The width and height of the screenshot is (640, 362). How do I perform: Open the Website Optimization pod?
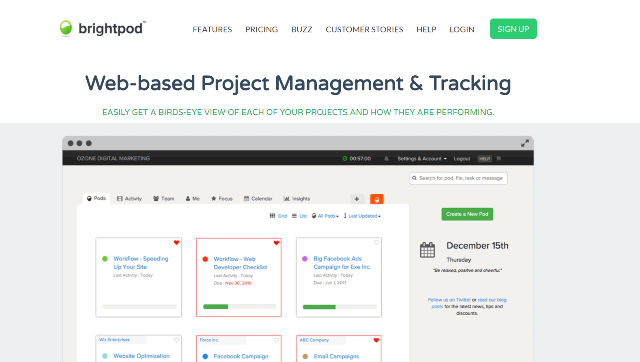(142, 356)
